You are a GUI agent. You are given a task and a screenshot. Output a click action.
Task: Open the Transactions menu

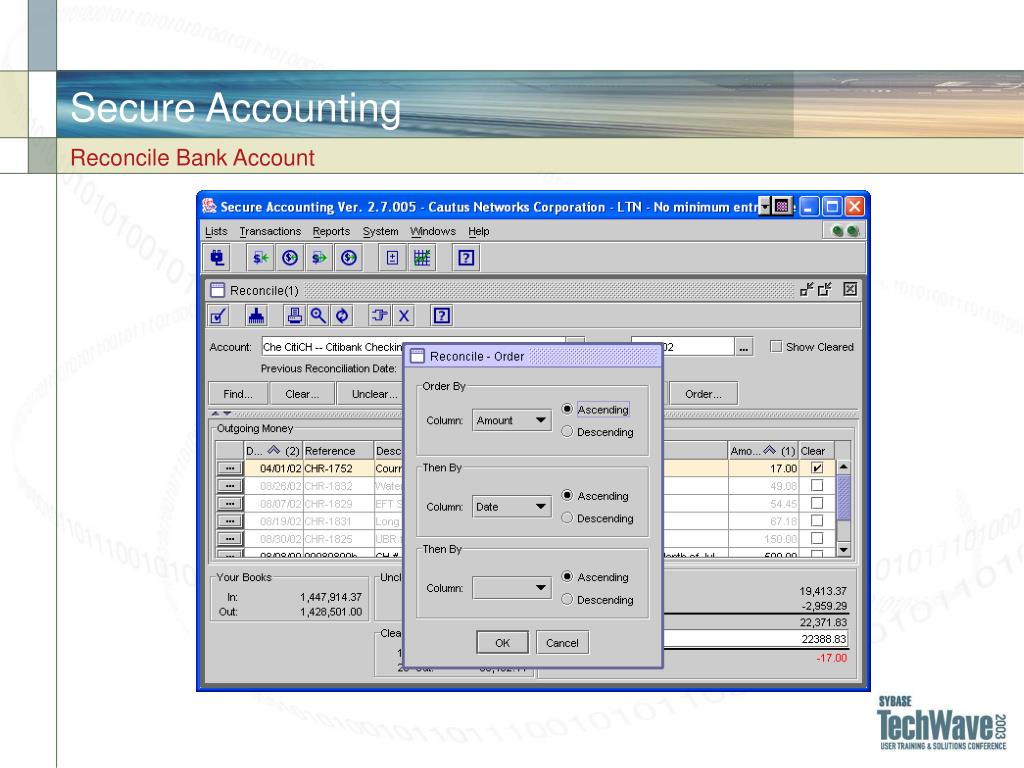click(270, 231)
